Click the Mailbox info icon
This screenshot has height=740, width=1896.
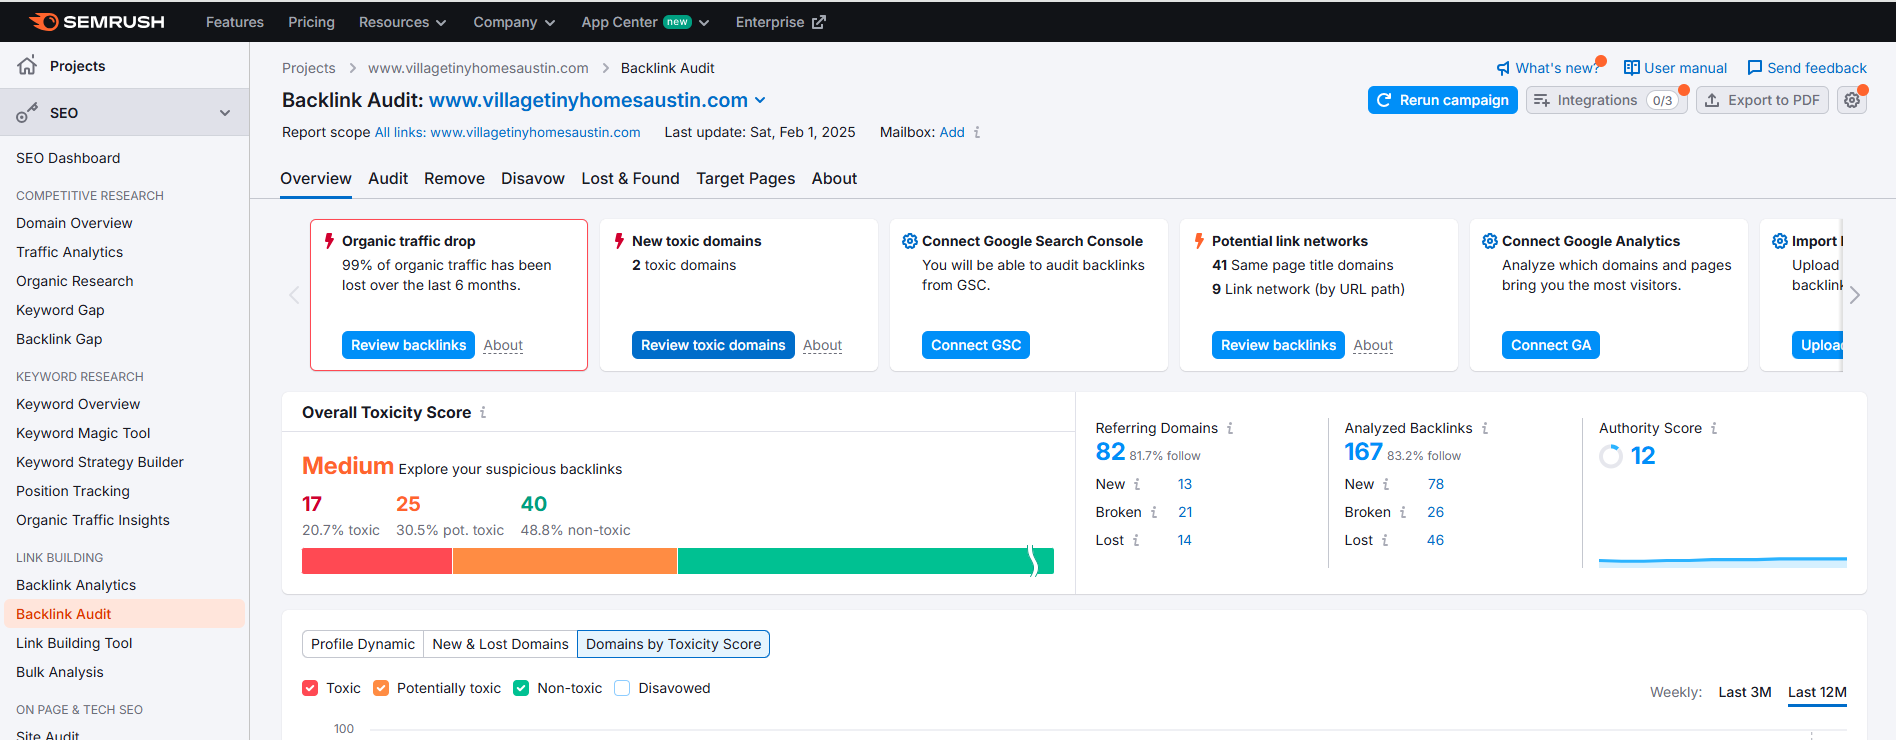click(977, 132)
